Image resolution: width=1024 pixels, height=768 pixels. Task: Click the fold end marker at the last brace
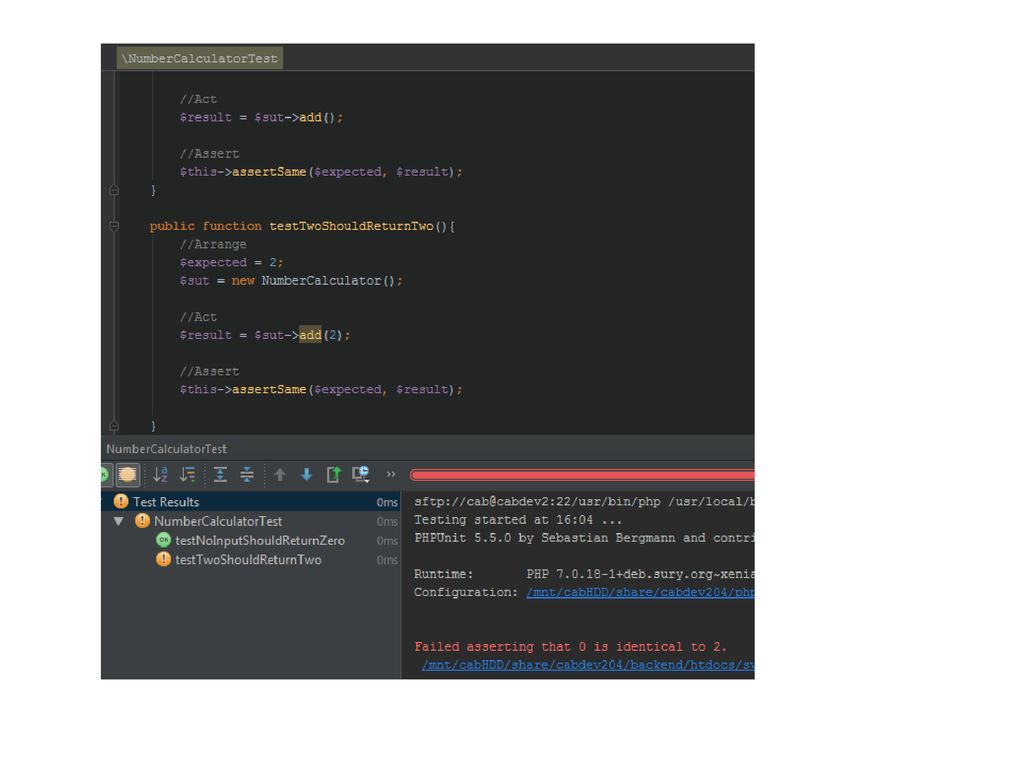click(114, 426)
